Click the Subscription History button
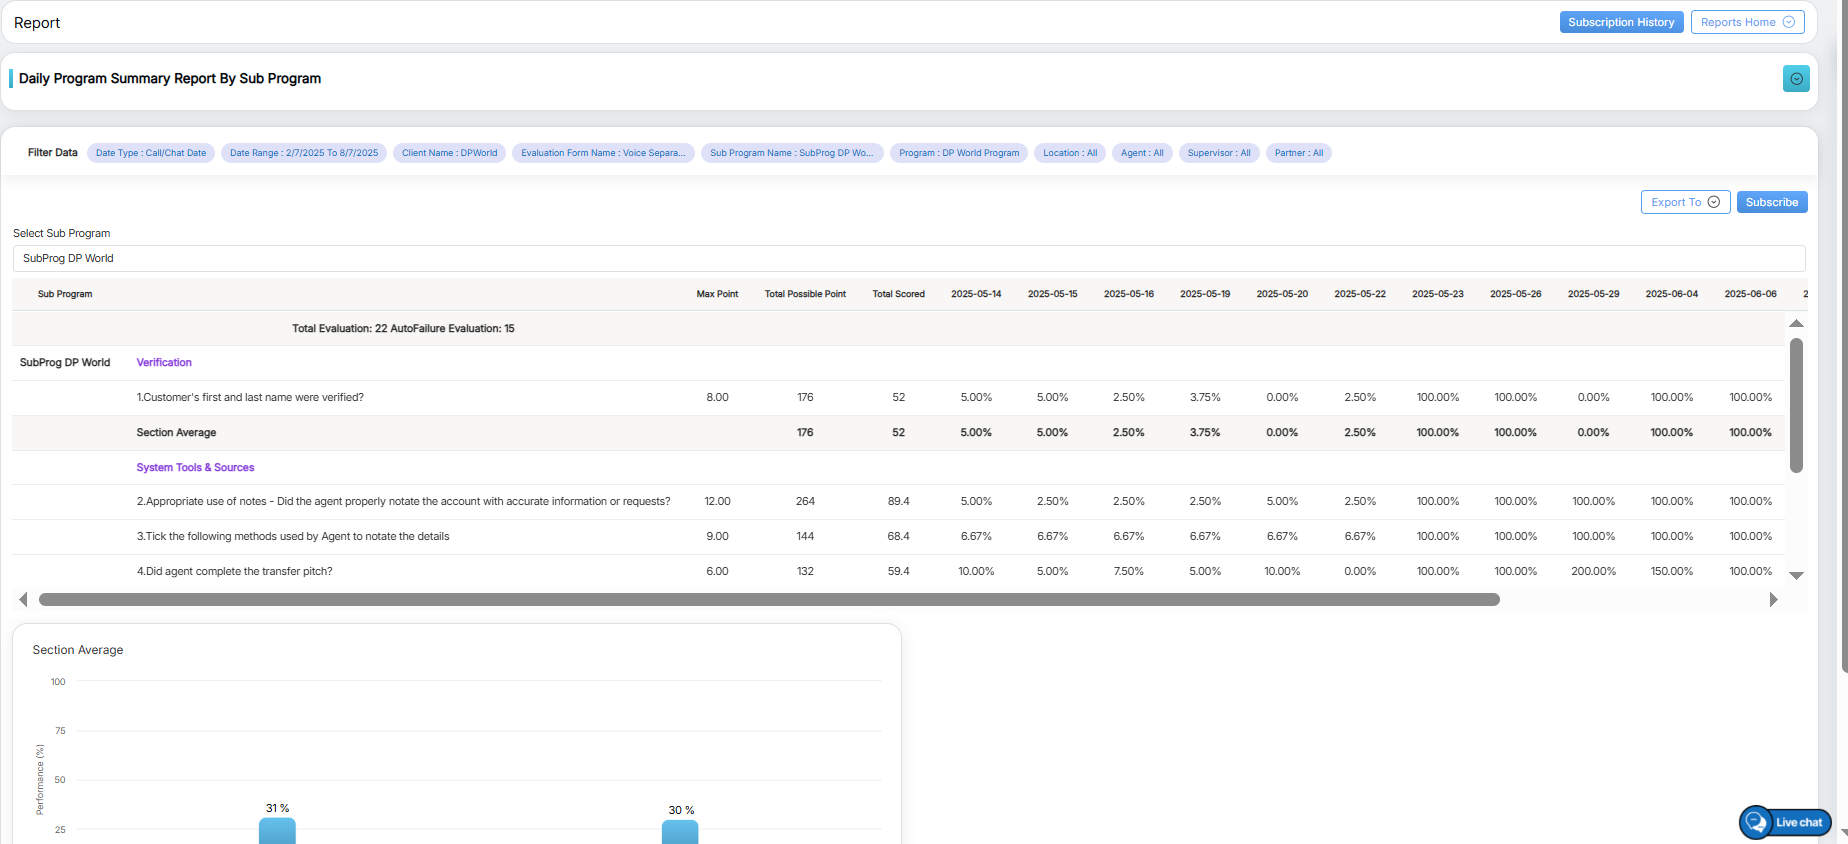The height and width of the screenshot is (844, 1848). [1621, 22]
